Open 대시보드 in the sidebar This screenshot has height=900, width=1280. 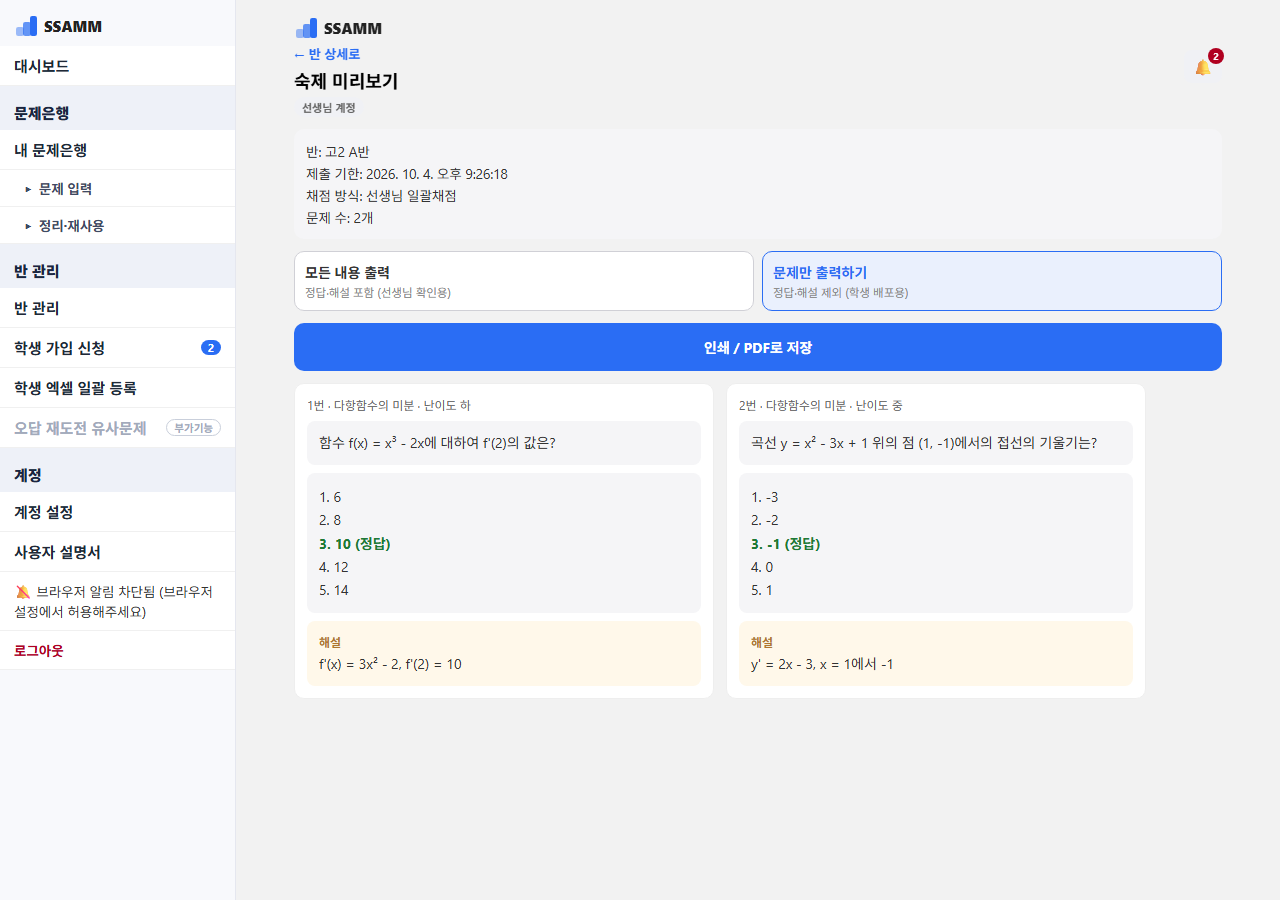click(x=117, y=66)
